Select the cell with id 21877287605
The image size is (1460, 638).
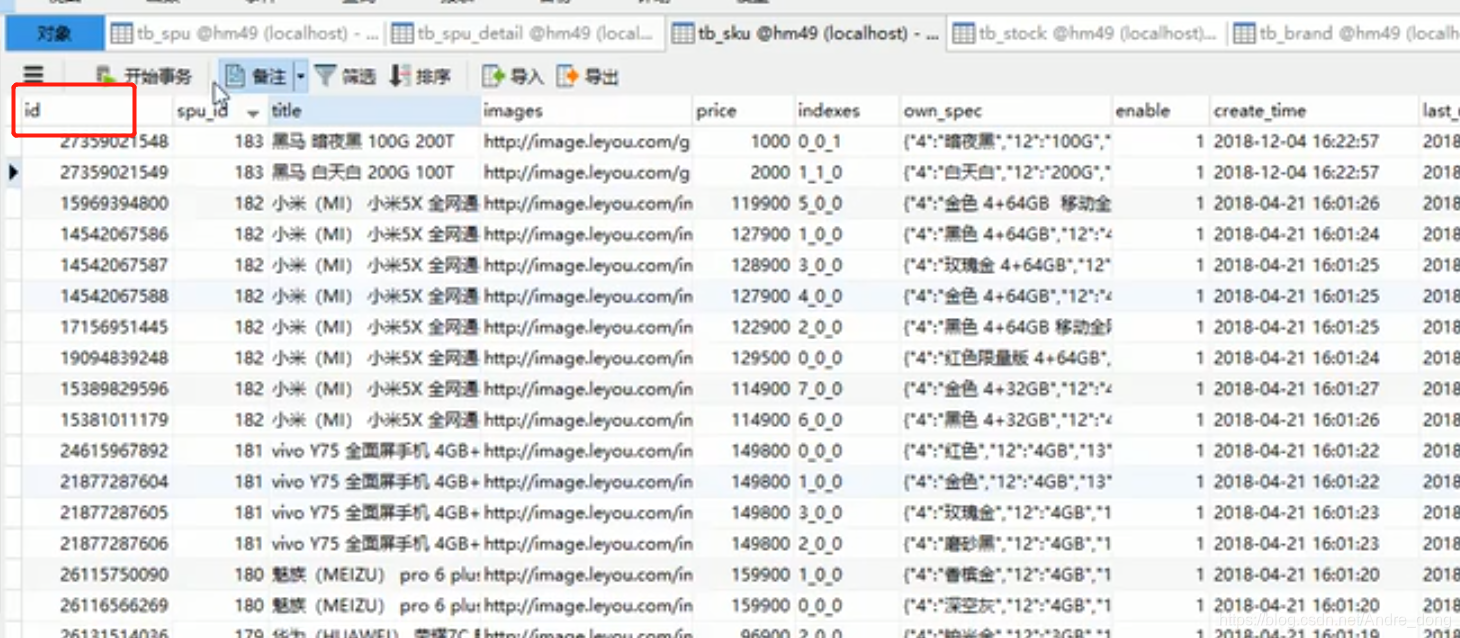pyautogui.click(x=96, y=513)
